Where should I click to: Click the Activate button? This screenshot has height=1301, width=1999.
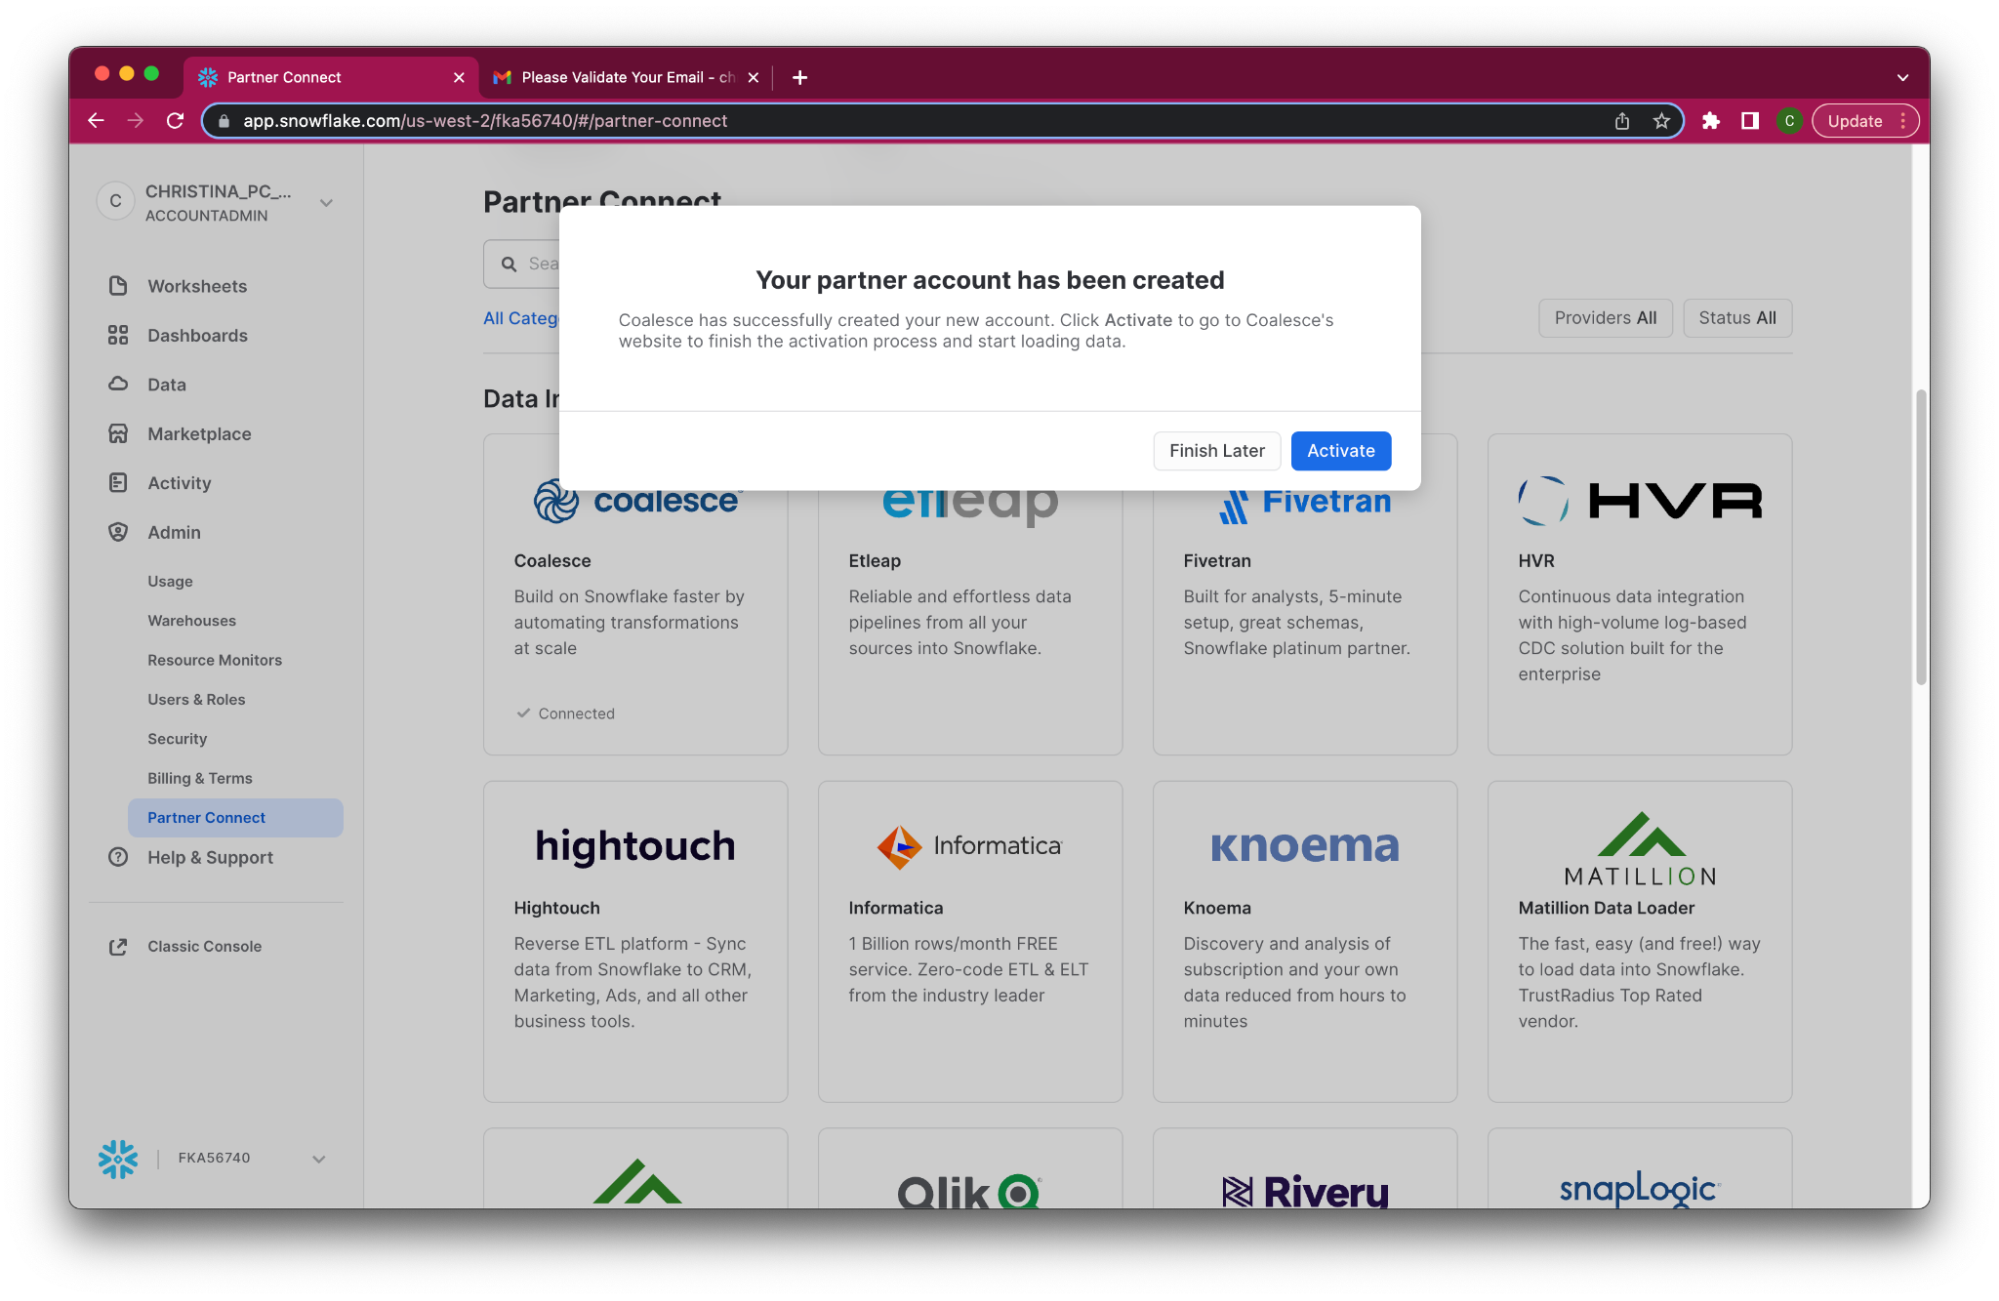1340,451
